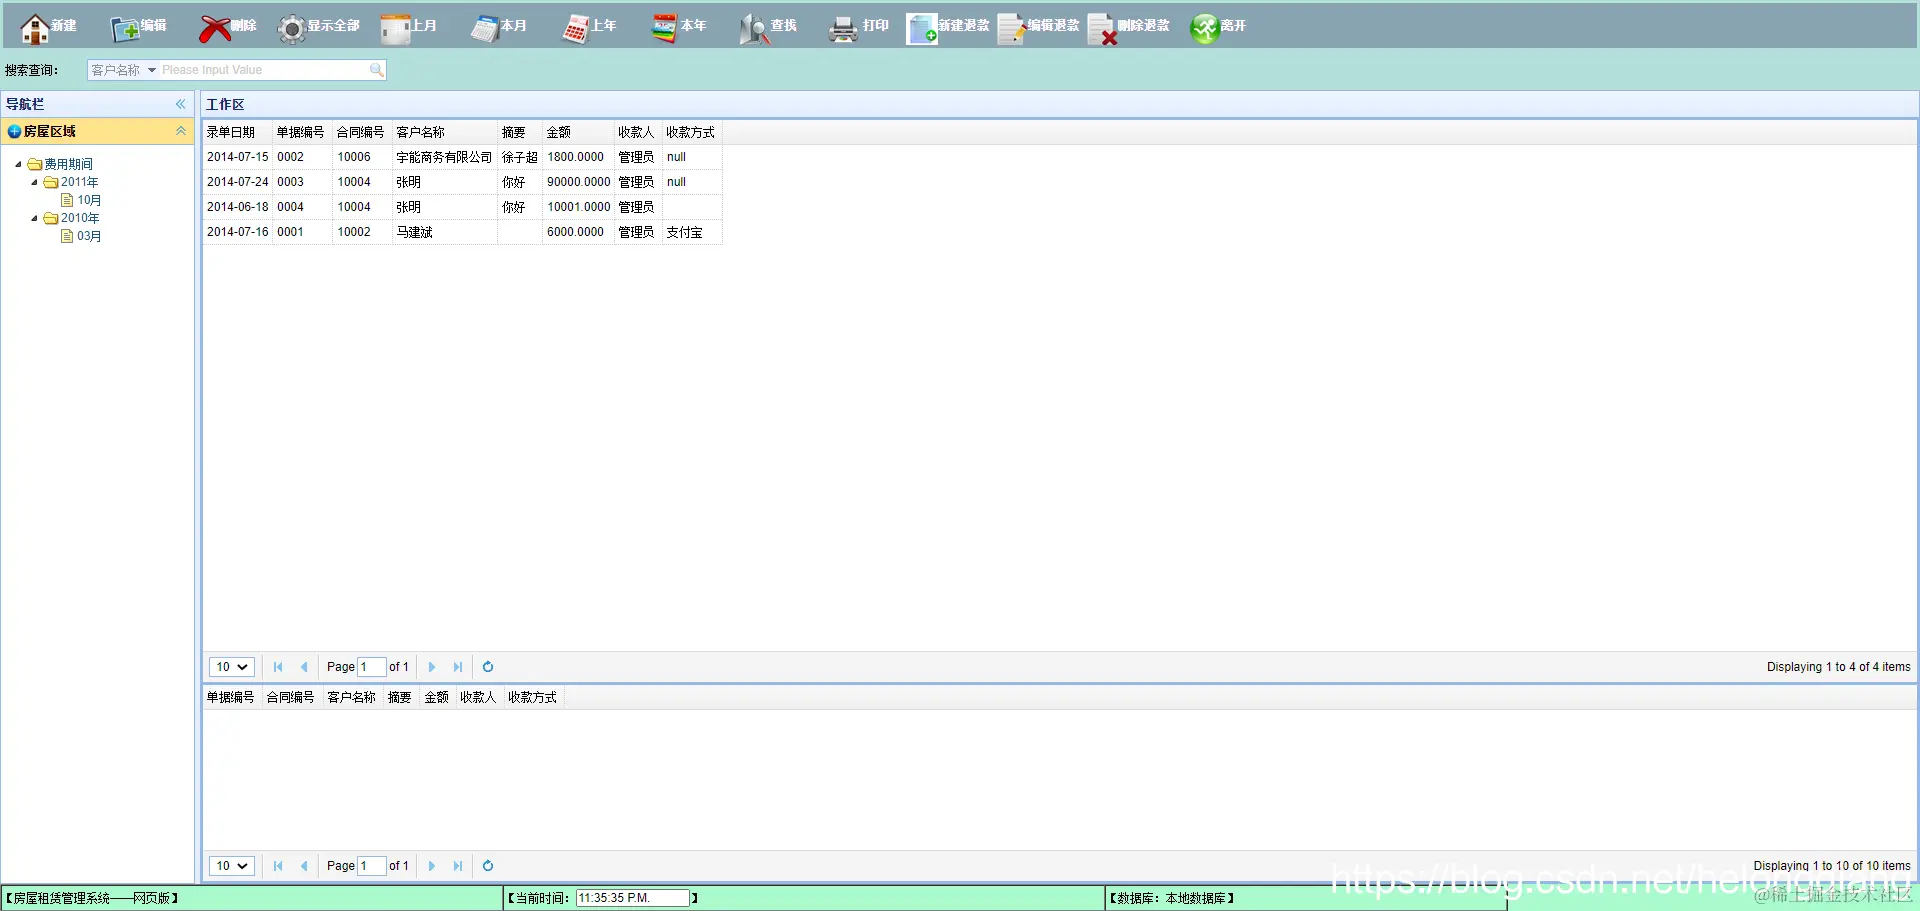This screenshot has width=1920, height=911.
Task: Click status text 房屋租赁管理系统——网页版
Action: pos(92,898)
